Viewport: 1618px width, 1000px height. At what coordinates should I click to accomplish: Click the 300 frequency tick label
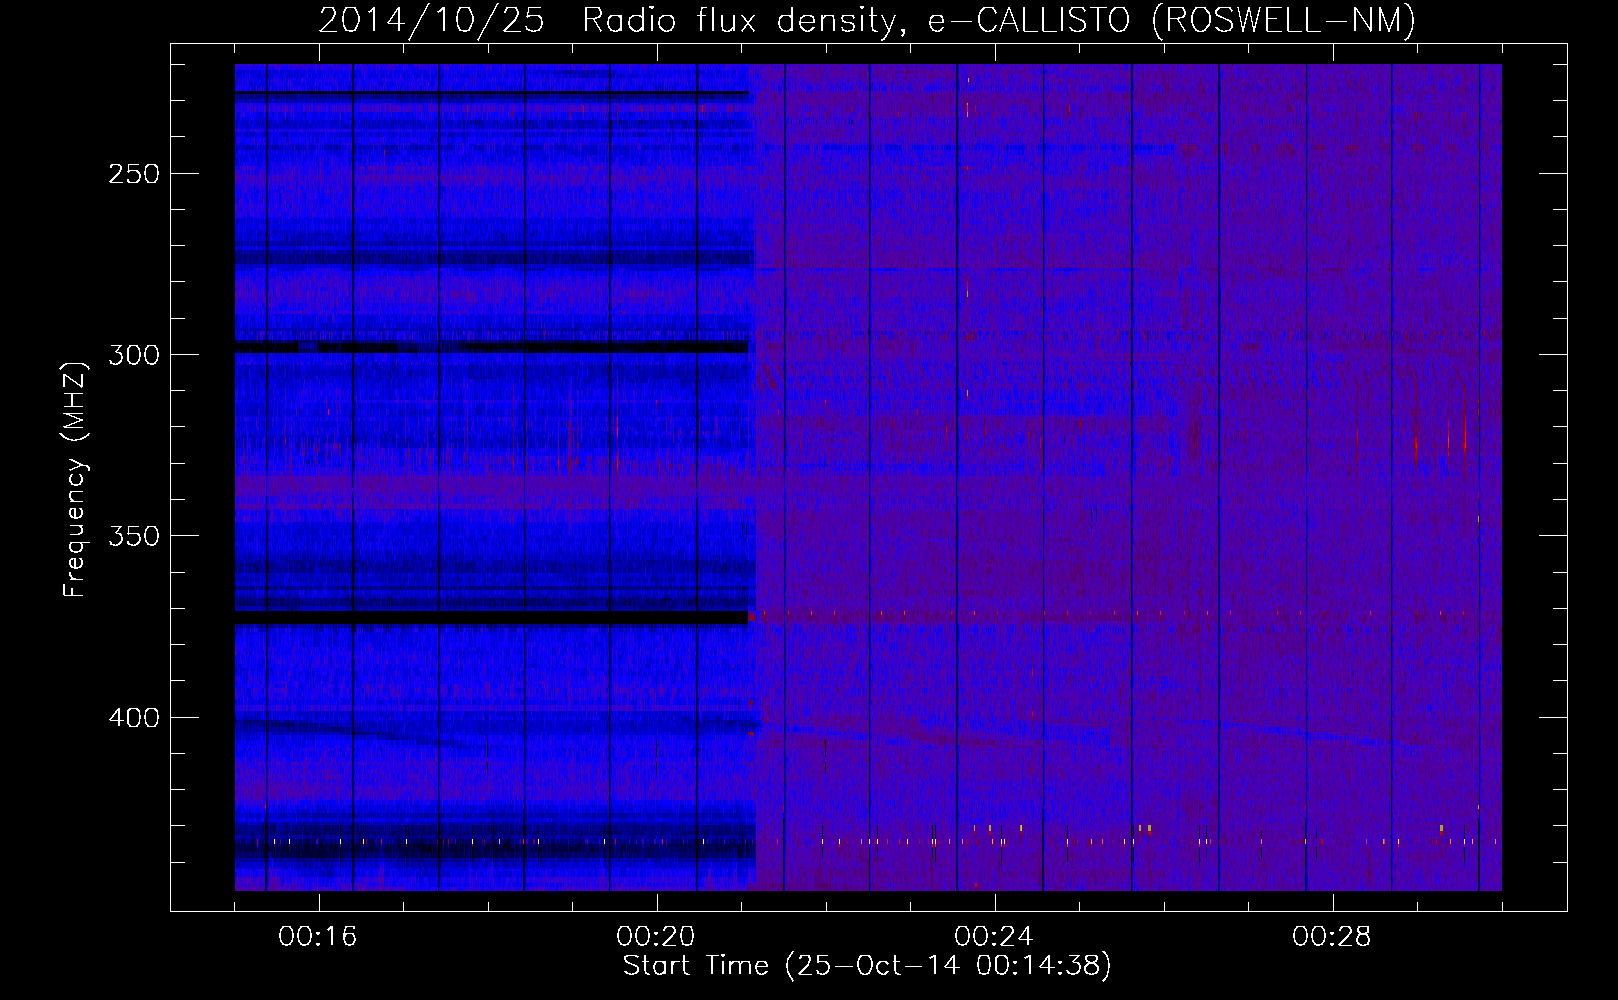tap(134, 355)
